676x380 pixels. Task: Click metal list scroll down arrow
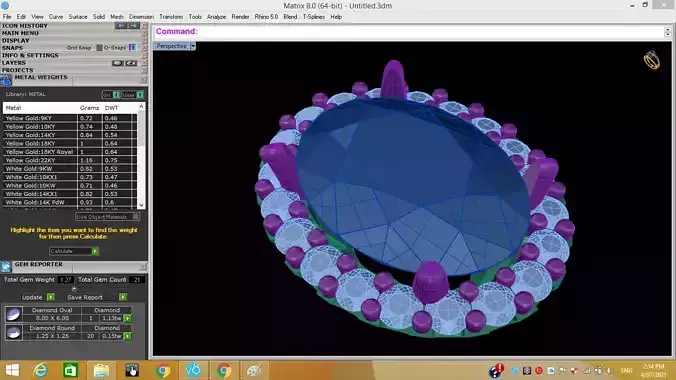pos(141,205)
